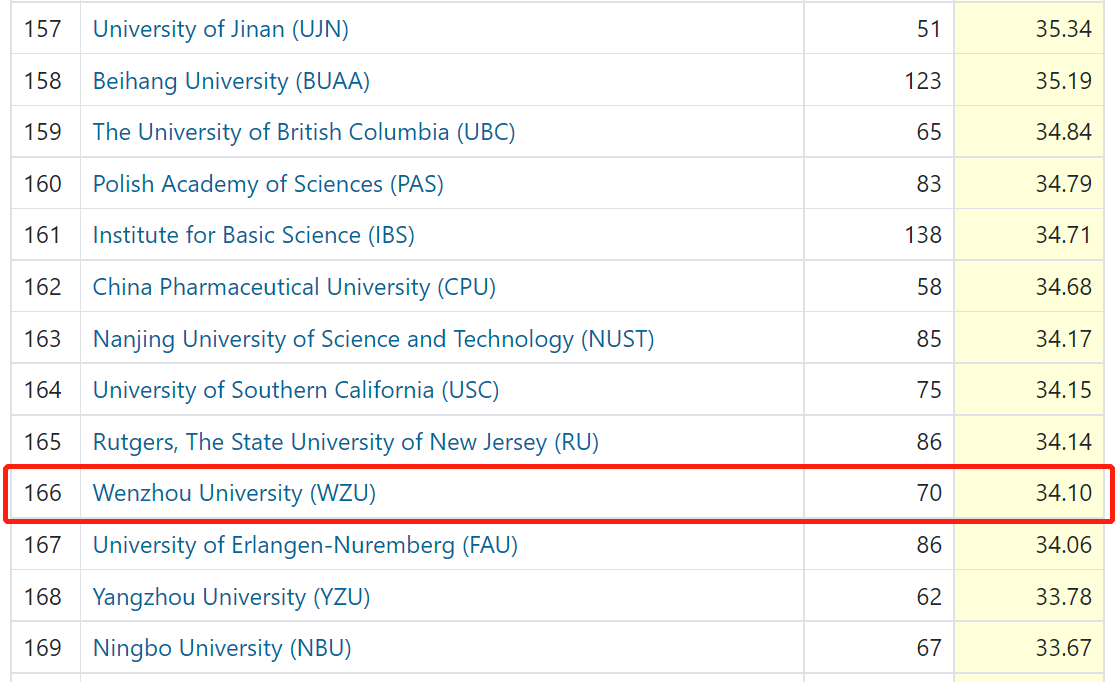Select rank number 157 cell

point(43,29)
